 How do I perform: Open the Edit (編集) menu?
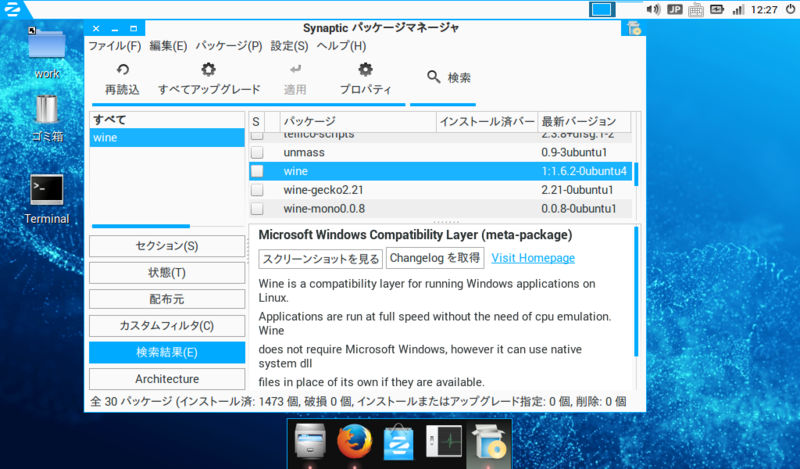pyautogui.click(x=168, y=46)
